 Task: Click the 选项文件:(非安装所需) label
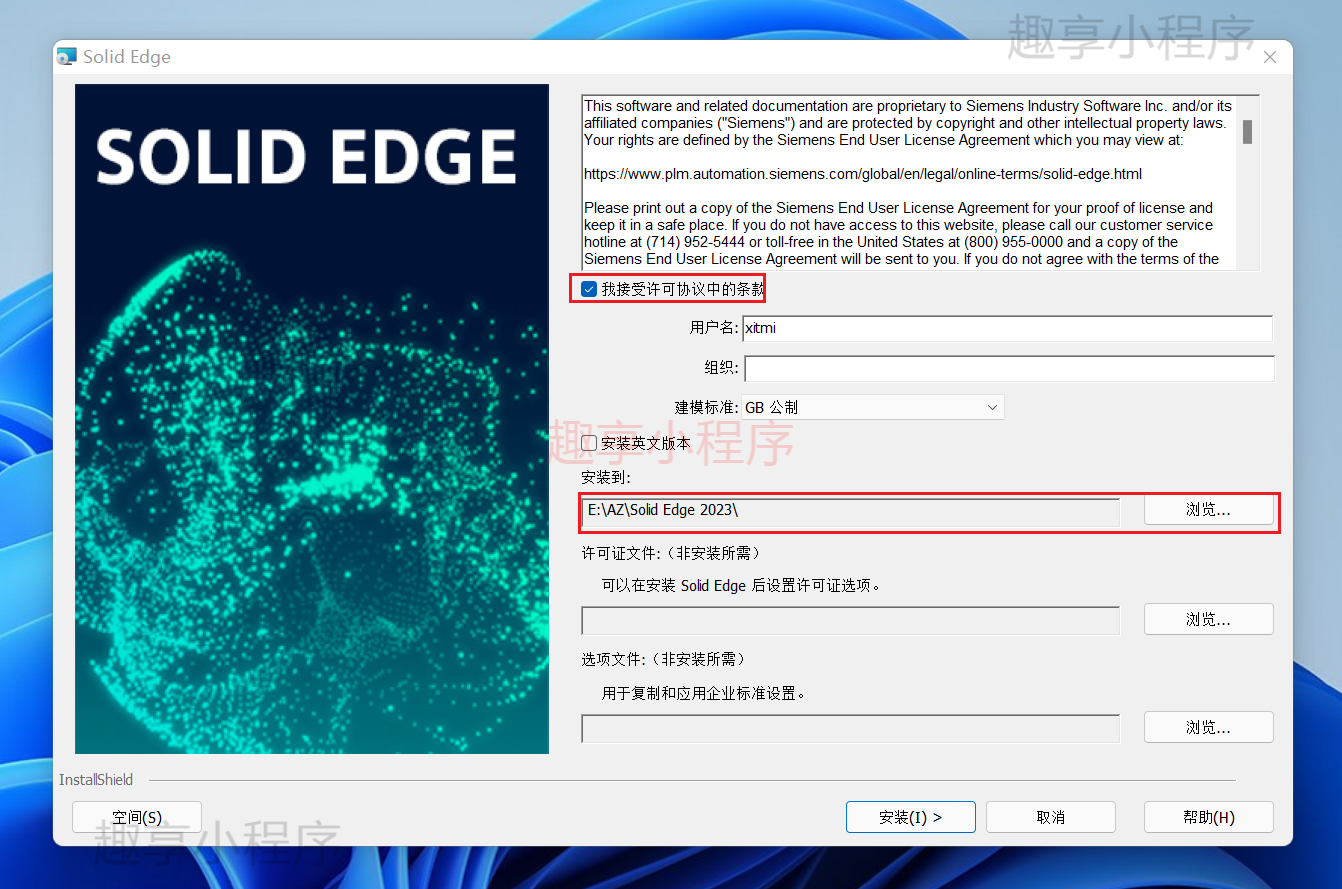pos(666,659)
